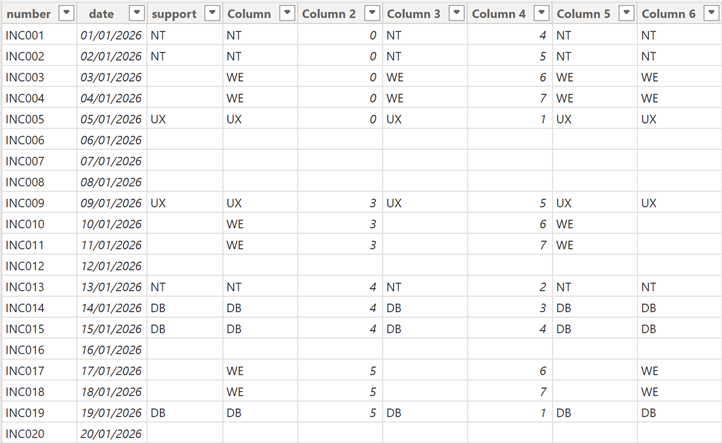The width and height of the screenshot is (722, 443).
Task: Click the INC020 row number cell
Action: click(25, 434)
